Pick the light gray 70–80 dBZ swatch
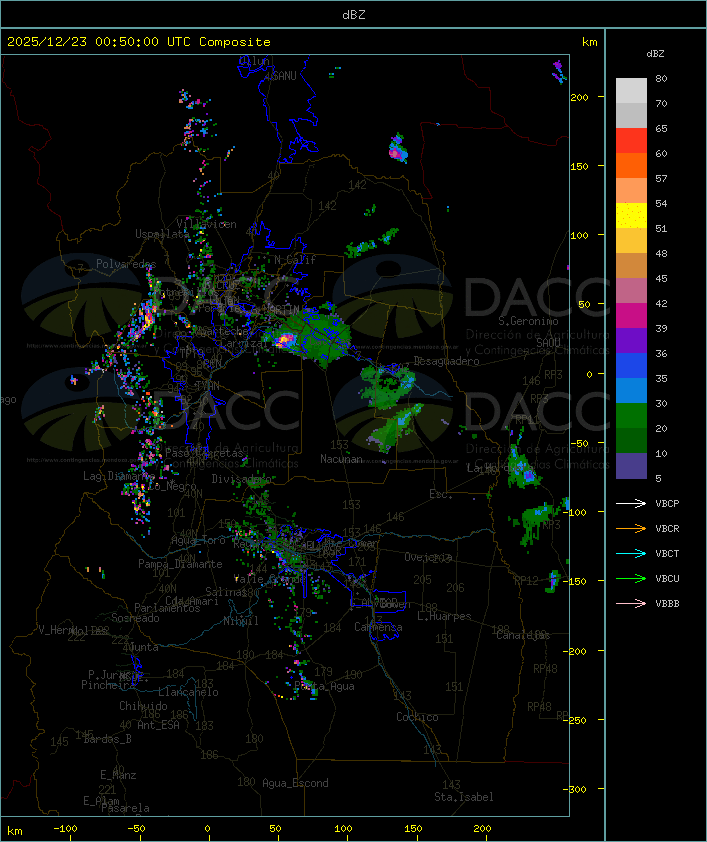Image resolution: width=707 pixels, height=842 pixels. 631,91
